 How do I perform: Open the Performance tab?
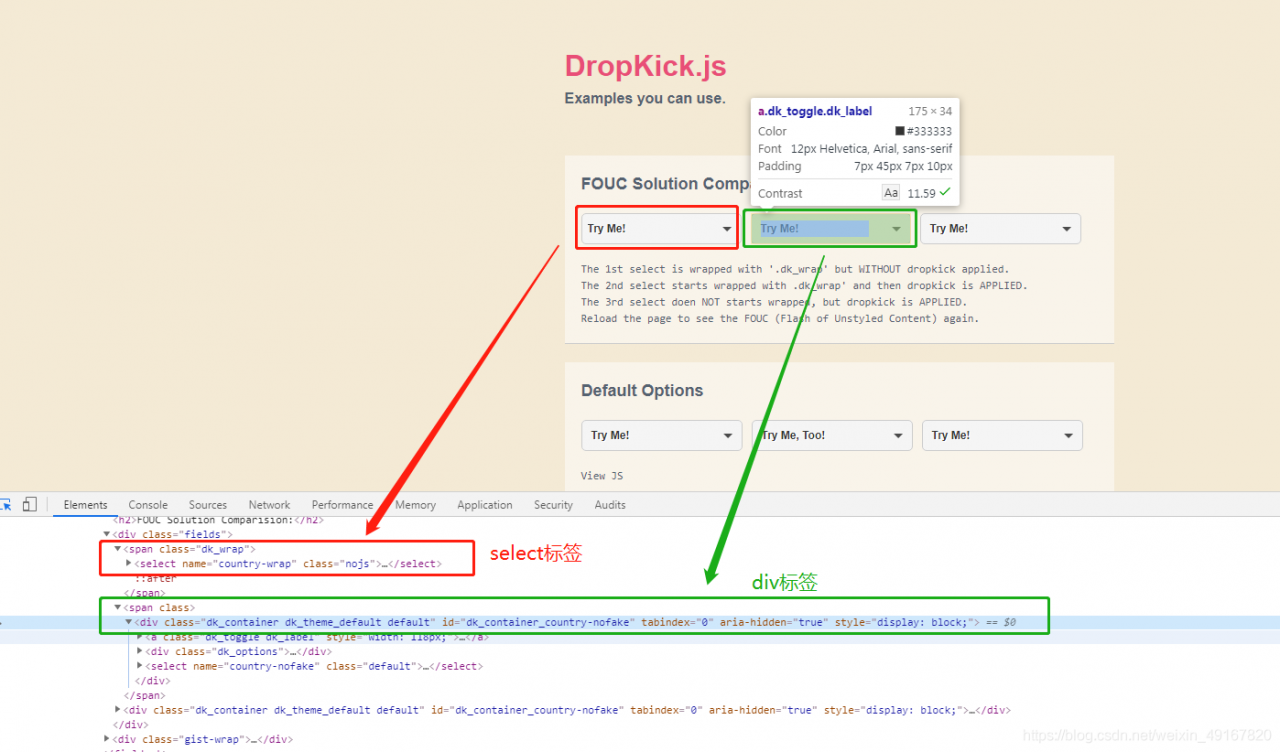click(x=342, y=505)
